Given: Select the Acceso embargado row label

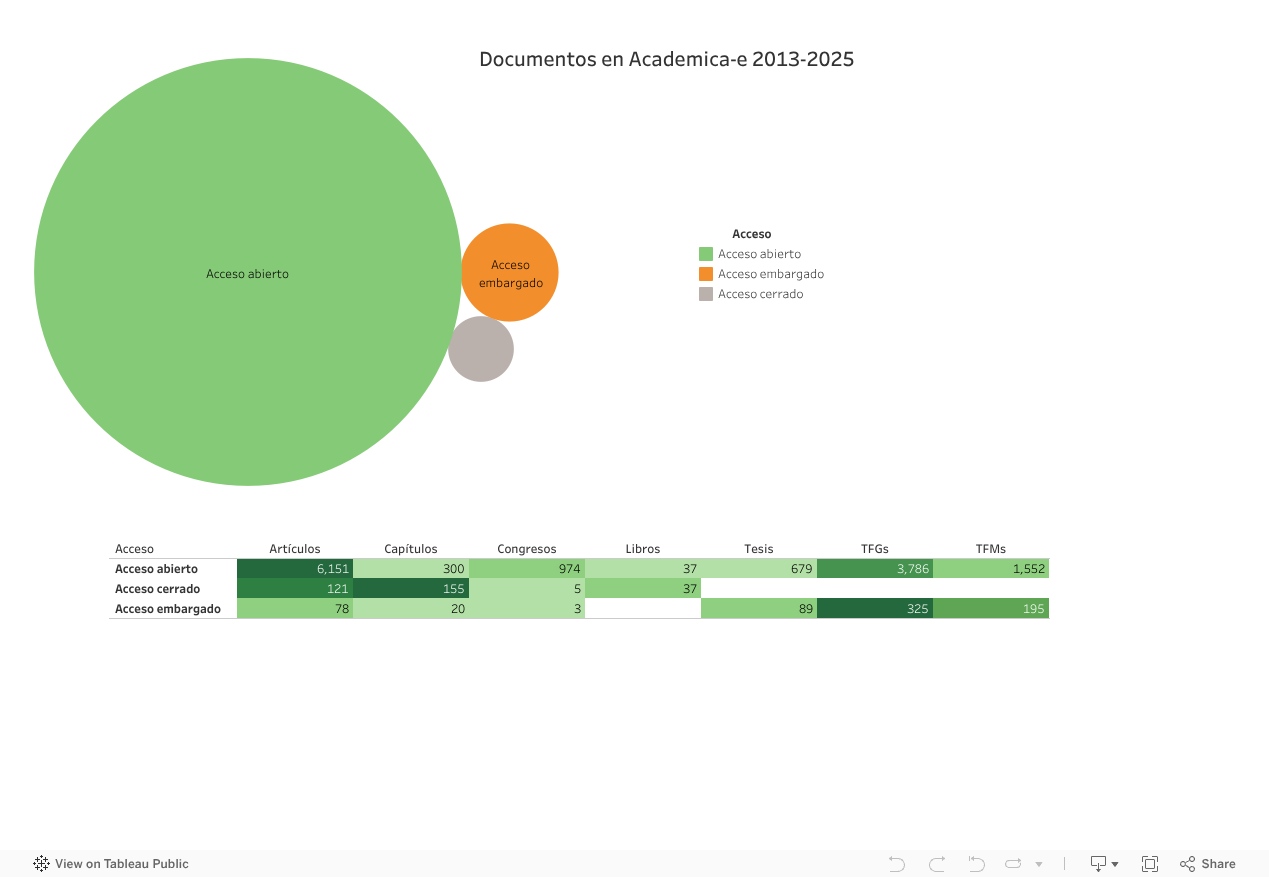Looking at the screenshot, I should [x=168, y=609].
